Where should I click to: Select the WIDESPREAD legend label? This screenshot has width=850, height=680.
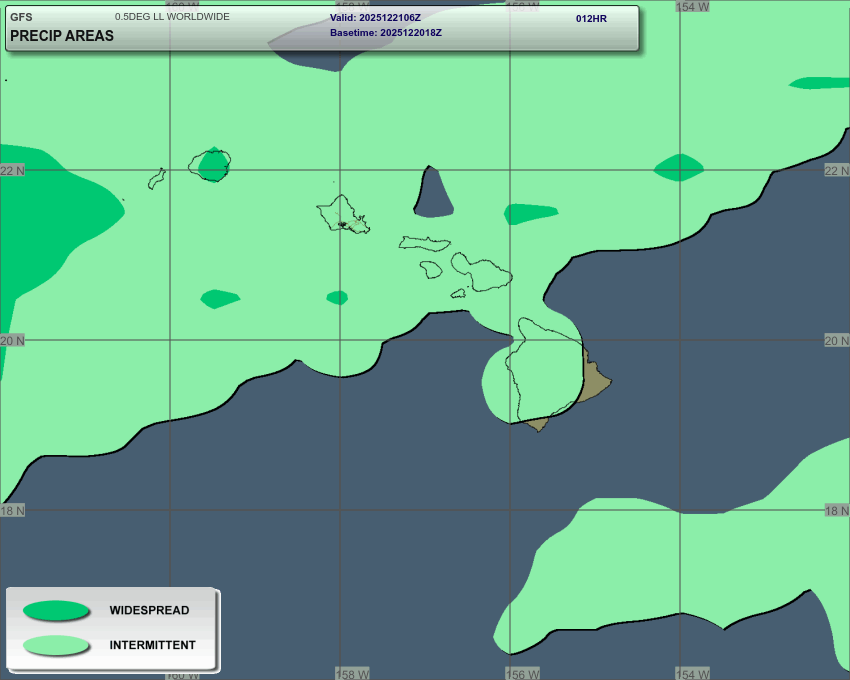click(x=149, y=610)
